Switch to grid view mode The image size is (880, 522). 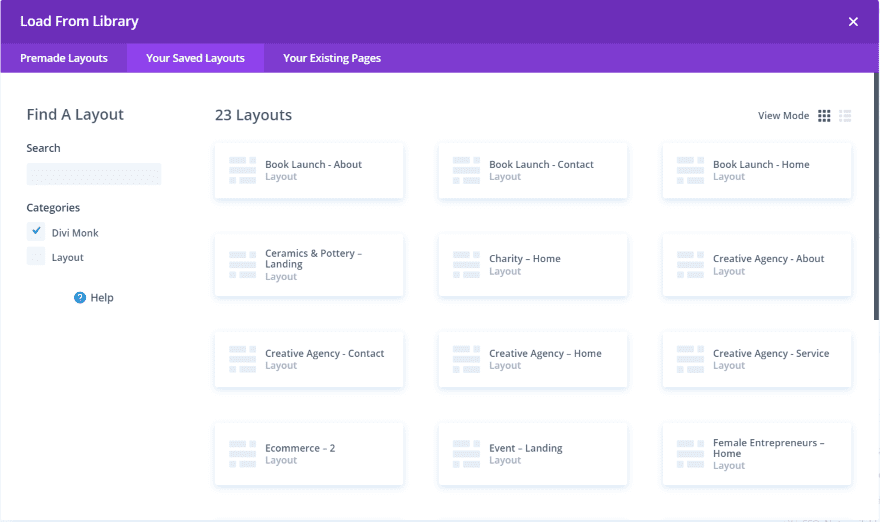[x=824, y=116]
